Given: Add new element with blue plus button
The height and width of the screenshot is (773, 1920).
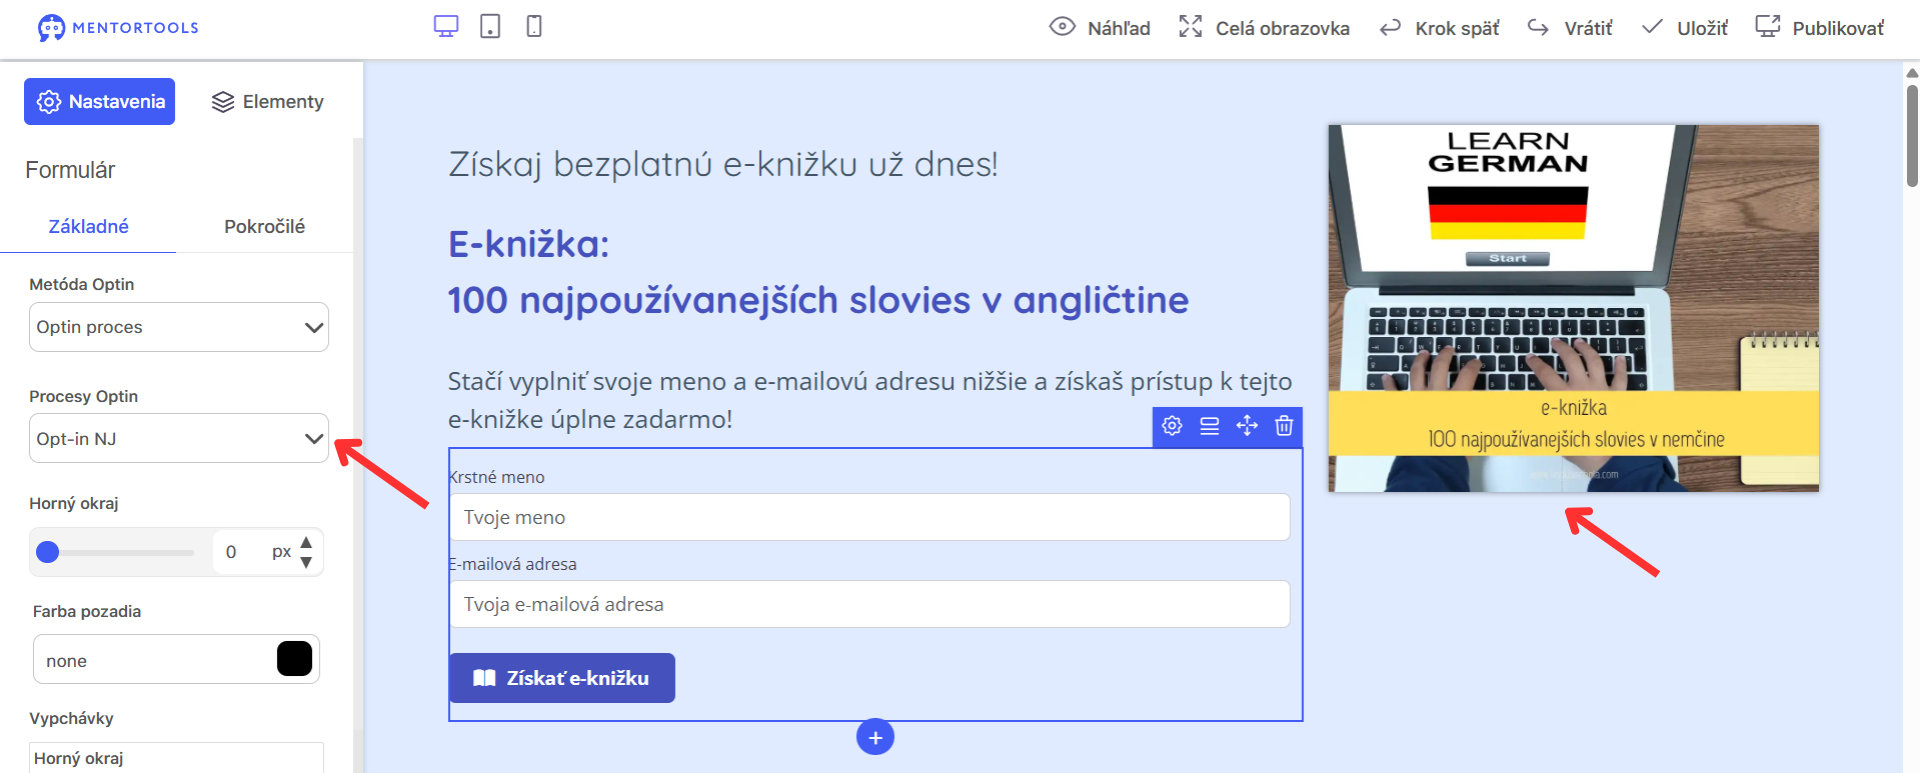Looking at the screenshot, I should click(x=875, y=737).
